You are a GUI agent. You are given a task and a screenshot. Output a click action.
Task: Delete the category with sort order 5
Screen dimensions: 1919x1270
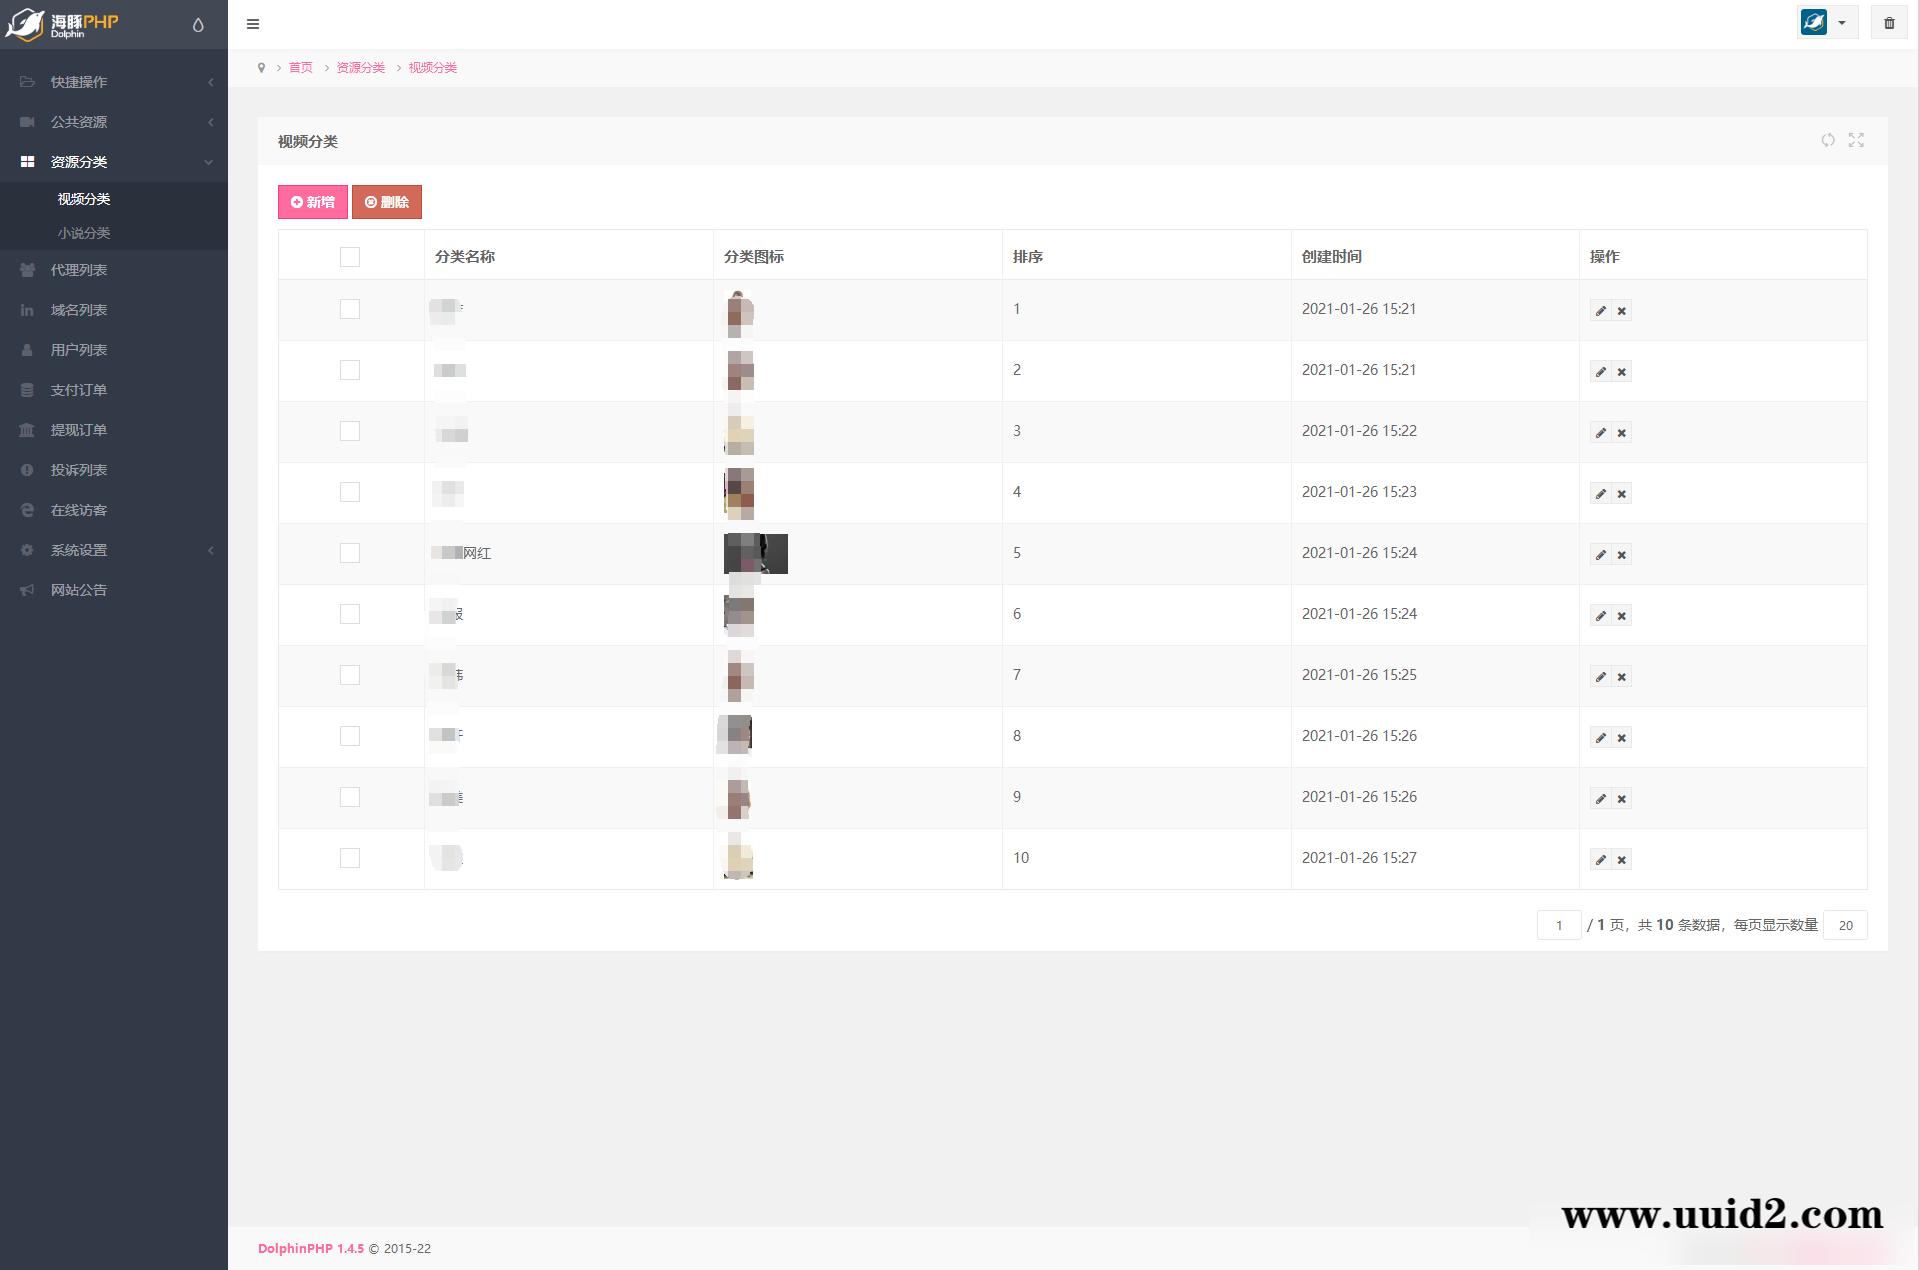click(1622, 555)
